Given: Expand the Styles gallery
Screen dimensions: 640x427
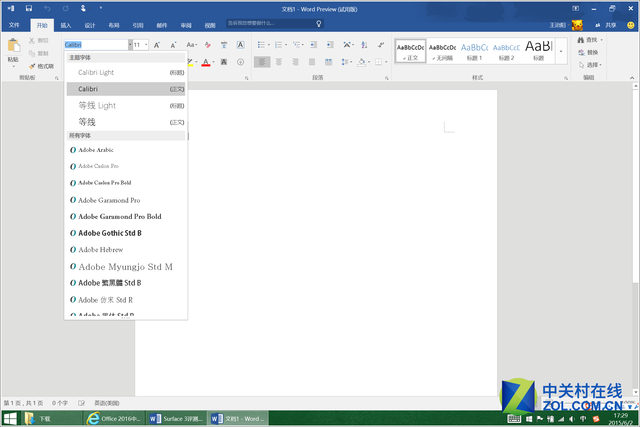Looking at the screenshot, I should [x=561, y=51].
